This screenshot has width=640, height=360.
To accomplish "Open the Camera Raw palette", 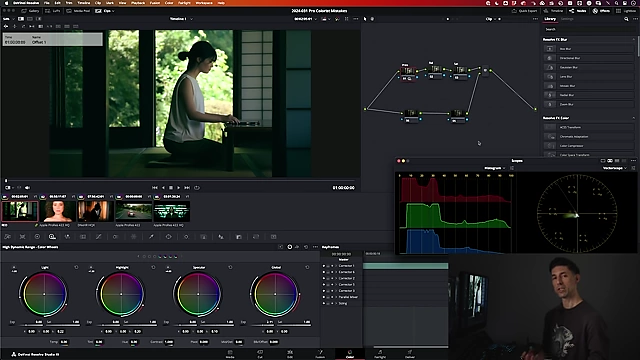I will pyautogui.click(x=7, y=237).
